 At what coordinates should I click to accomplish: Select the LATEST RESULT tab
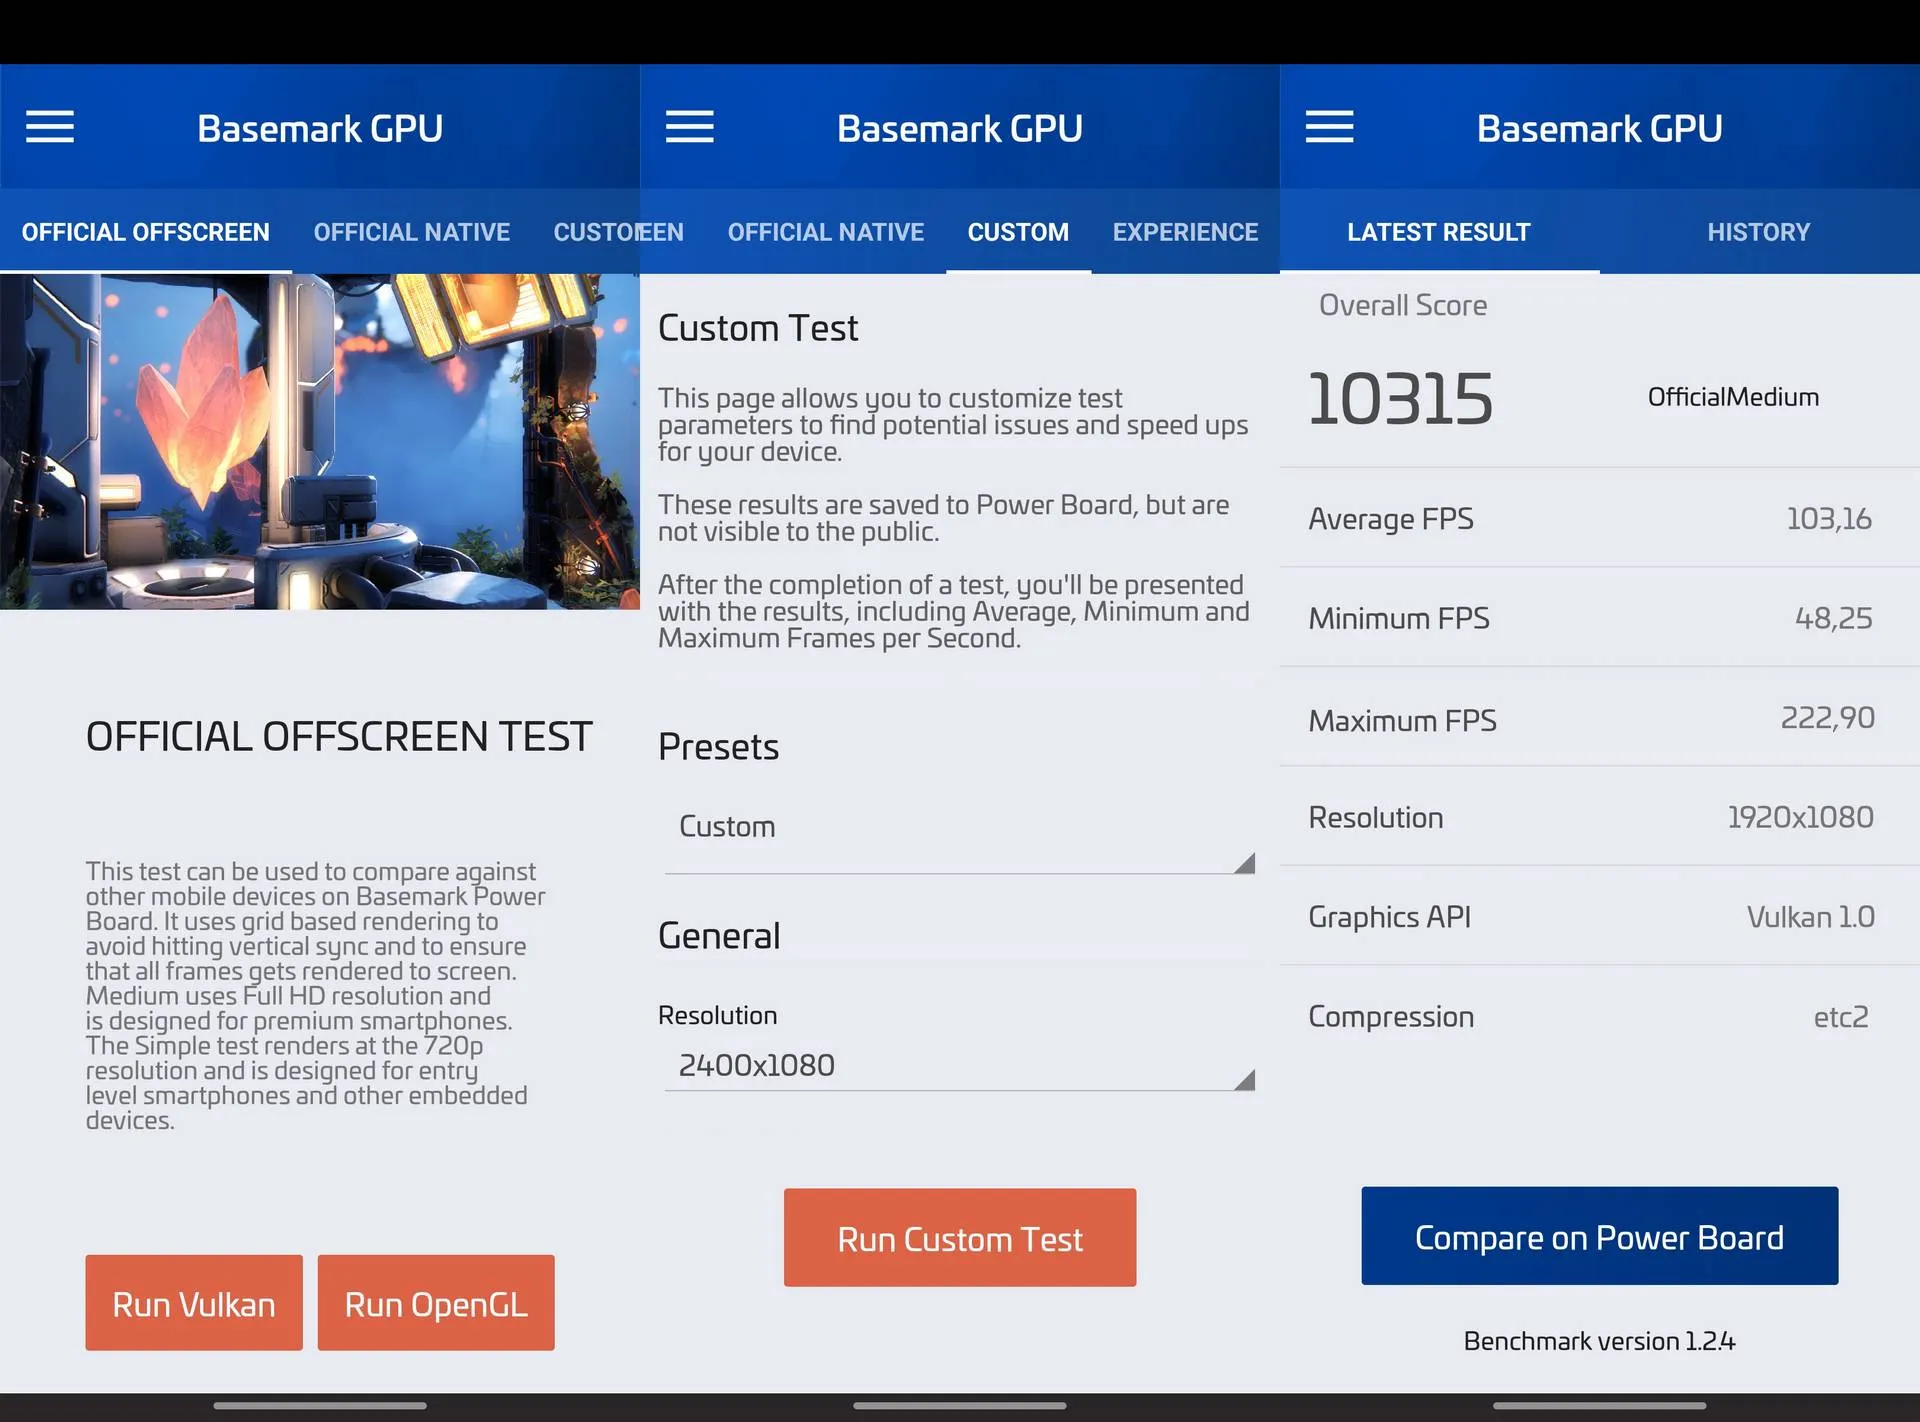click(x=1439, y=232)
